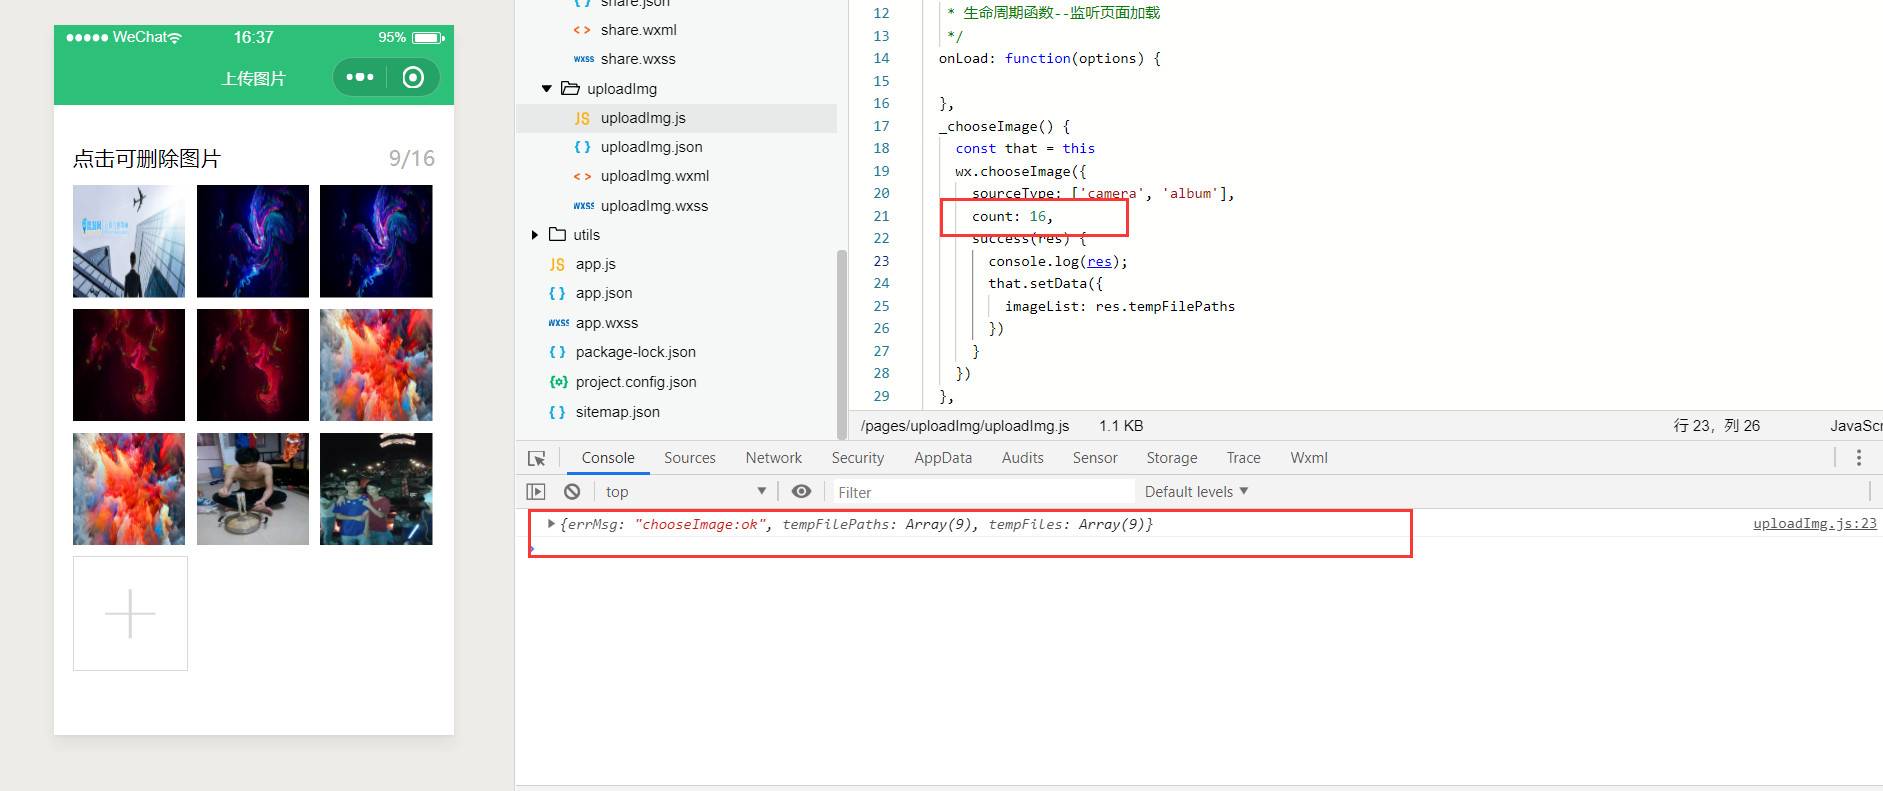The image size is (1883, 791).
Task: Open app.js file
Action: pos(596,264)
